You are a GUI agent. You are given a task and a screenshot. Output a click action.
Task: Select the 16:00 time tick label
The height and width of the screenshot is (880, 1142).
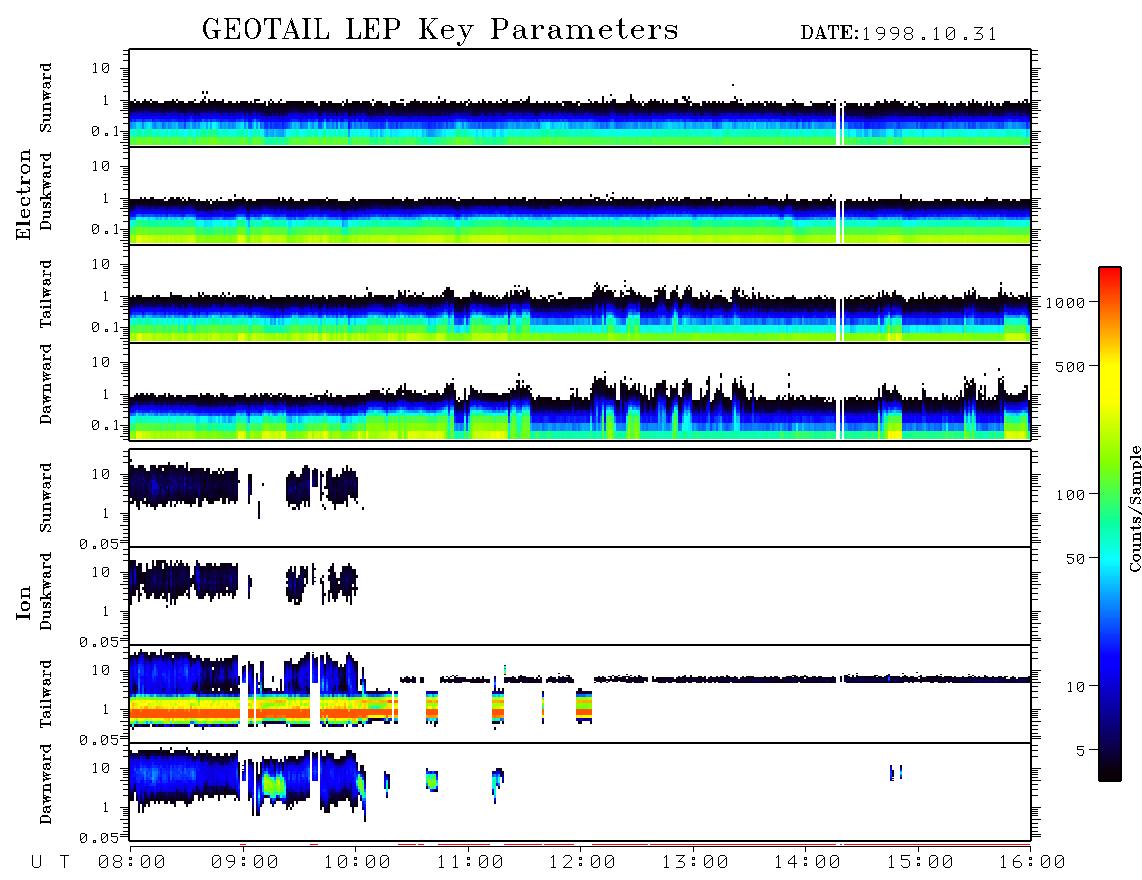coord(1032,862)
